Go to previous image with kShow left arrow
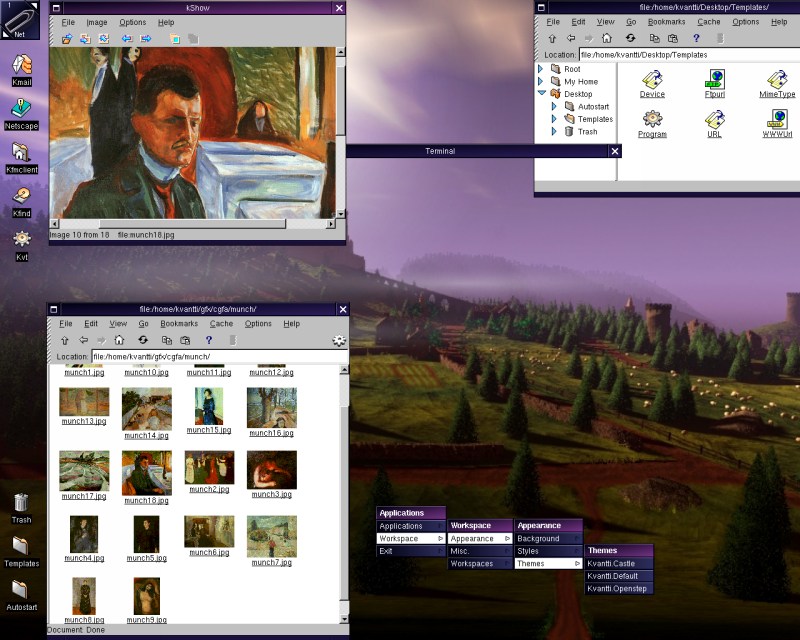The width and height of the screenshot is (800, 640). pos(127,39)
